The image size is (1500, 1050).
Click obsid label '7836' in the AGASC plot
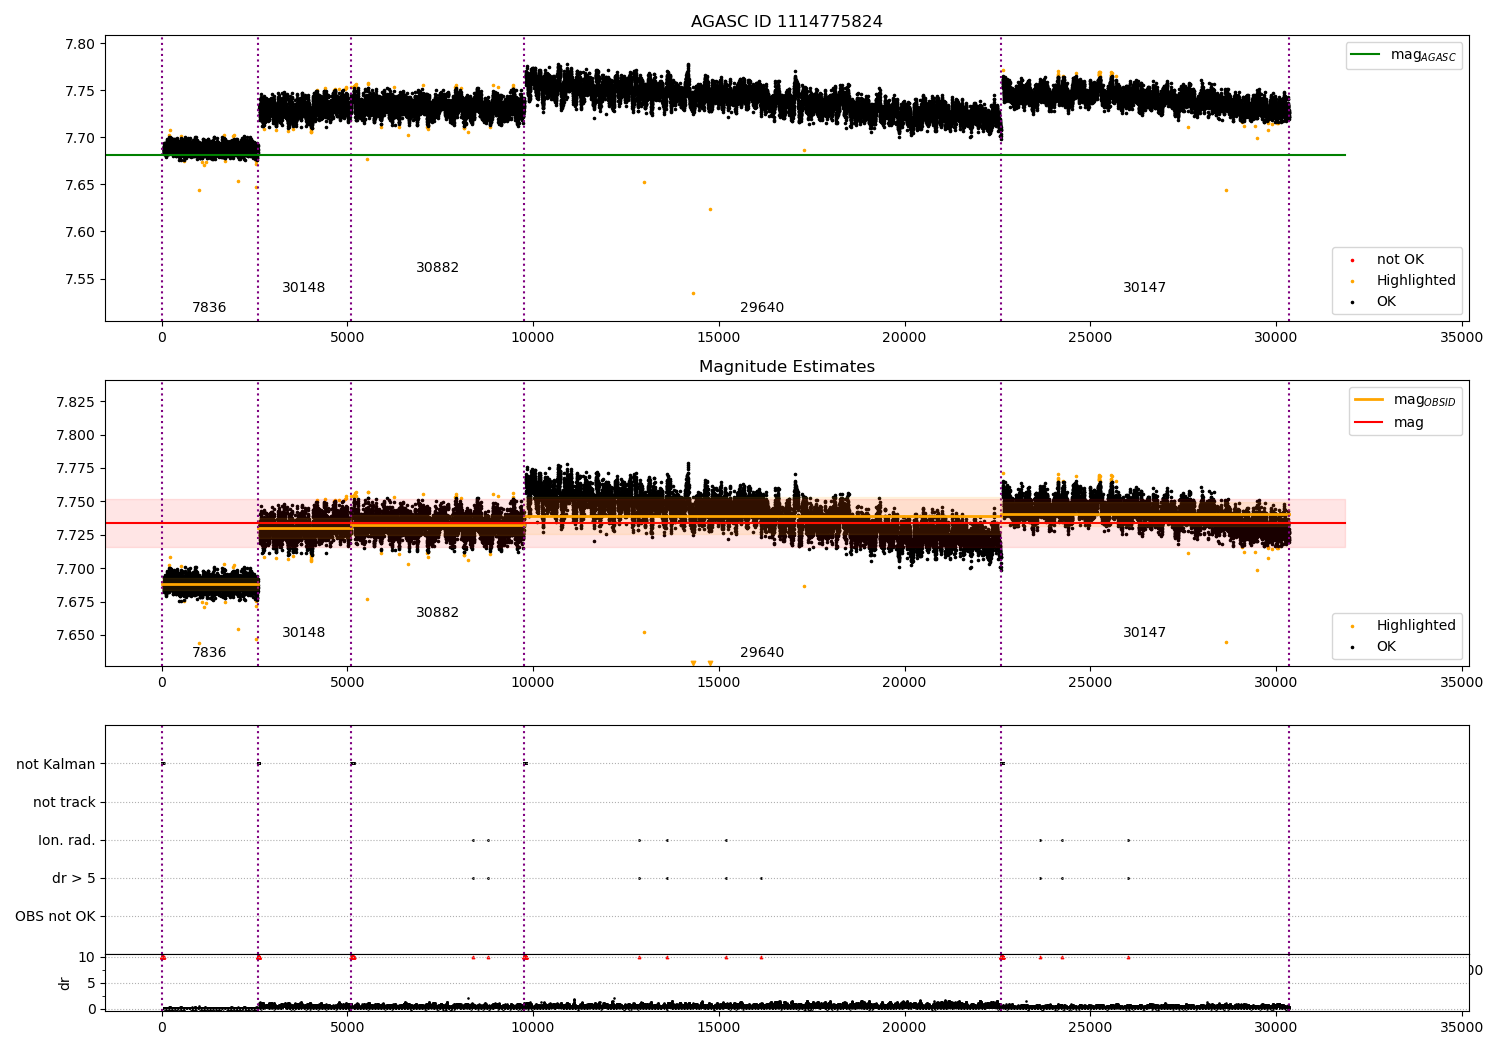[209, 308]
